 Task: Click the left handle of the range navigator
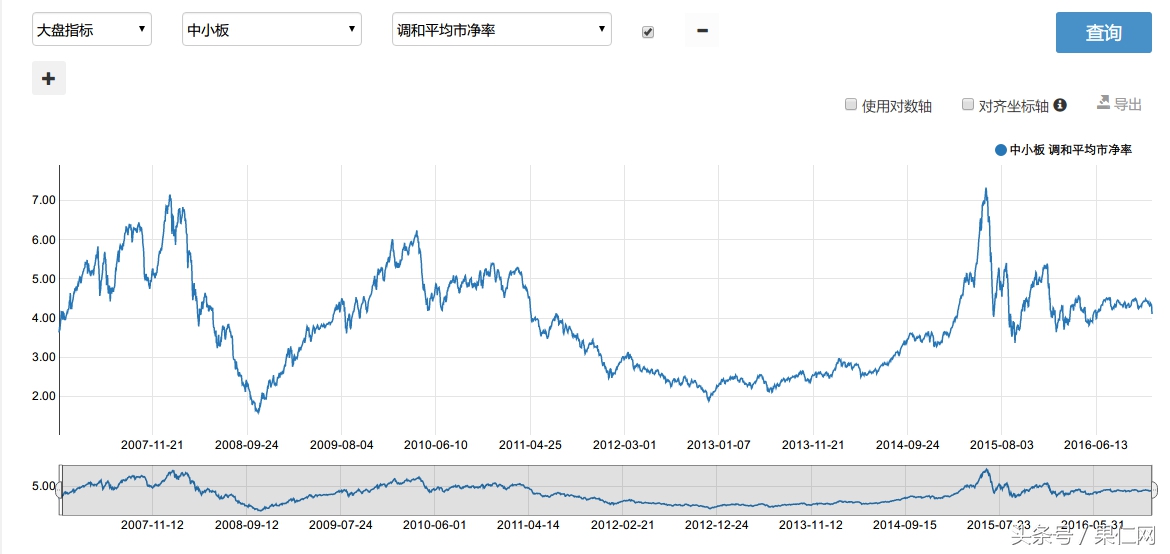tap(59, 490)
